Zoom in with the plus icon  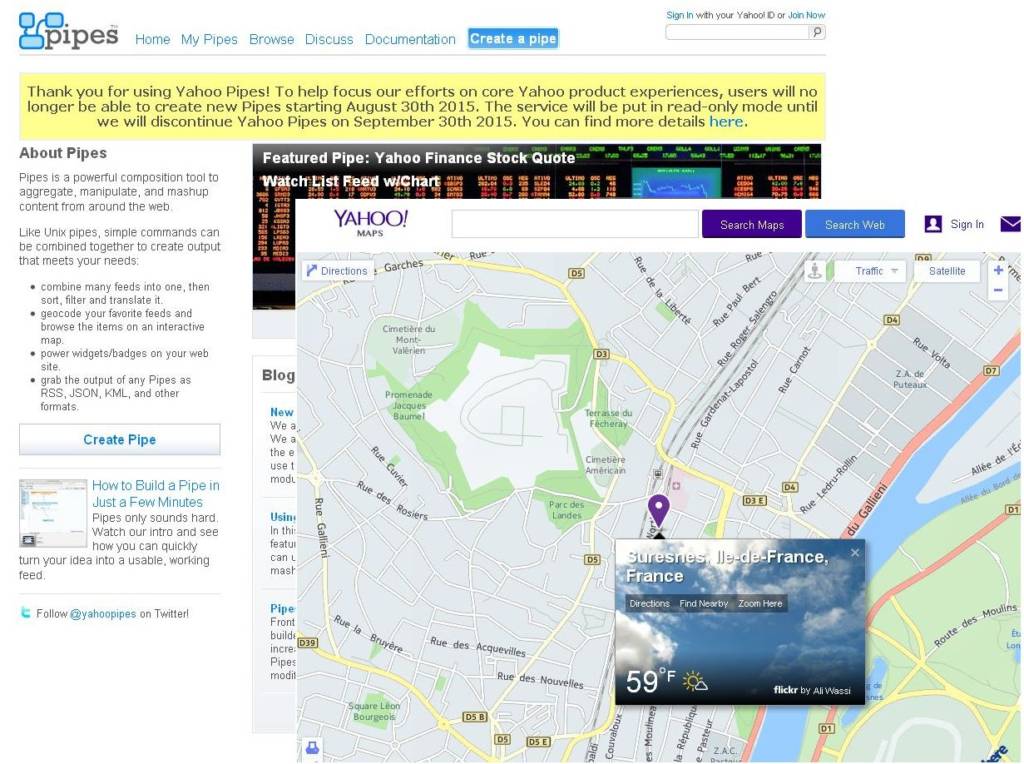click(998, 270)
